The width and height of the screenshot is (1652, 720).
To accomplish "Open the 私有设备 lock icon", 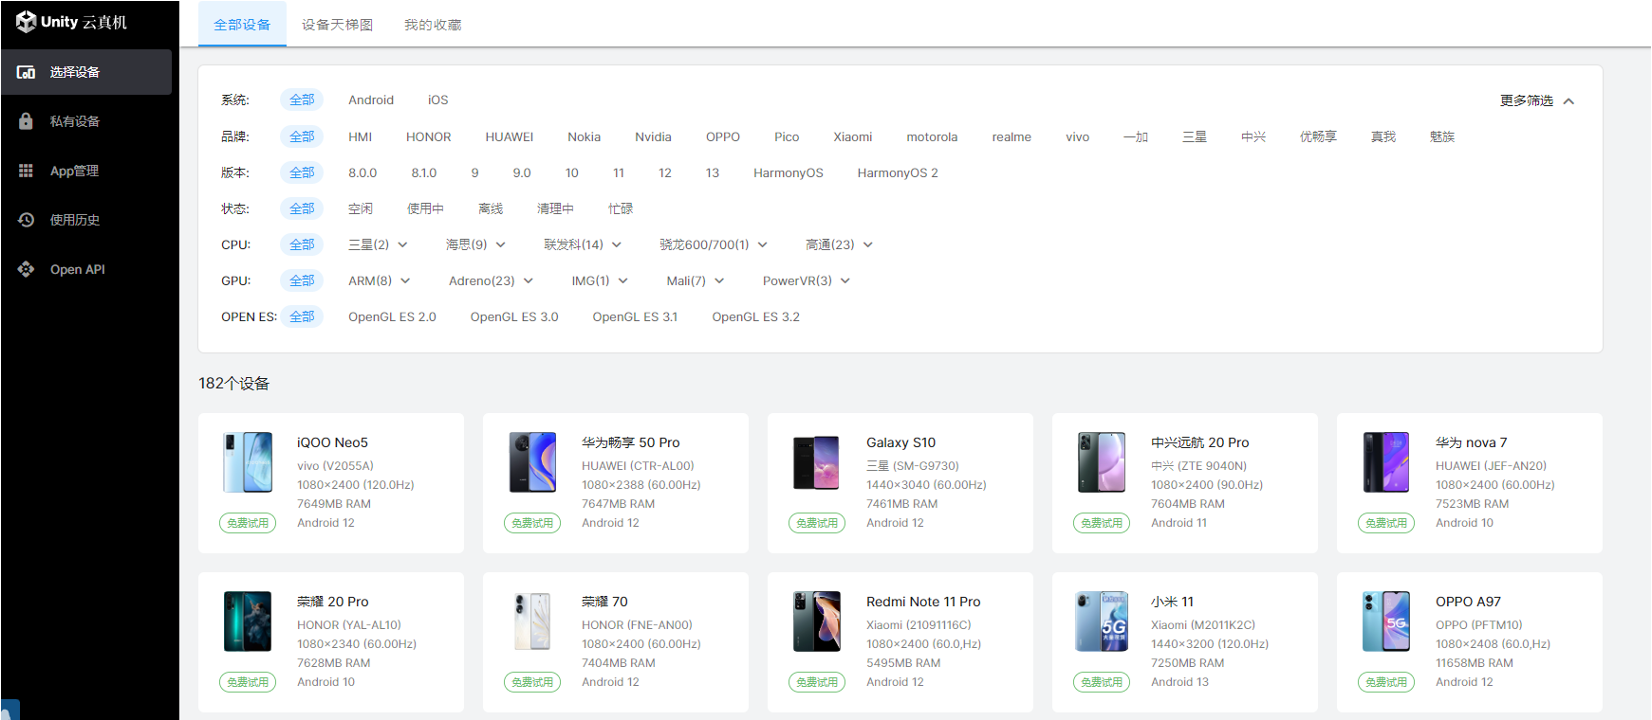I will click(x=26, y=121).
